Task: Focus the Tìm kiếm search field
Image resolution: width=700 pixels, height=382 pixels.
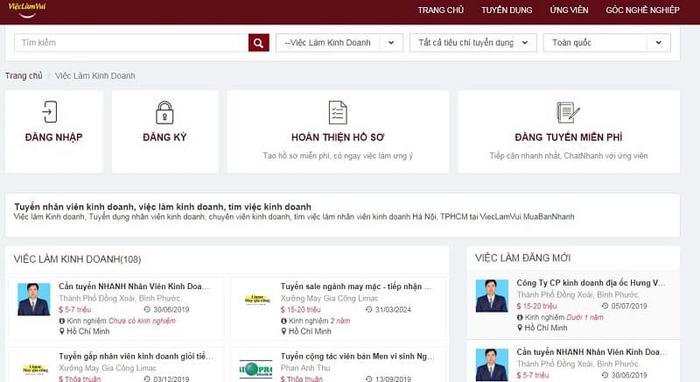Action: coord(131,43)
